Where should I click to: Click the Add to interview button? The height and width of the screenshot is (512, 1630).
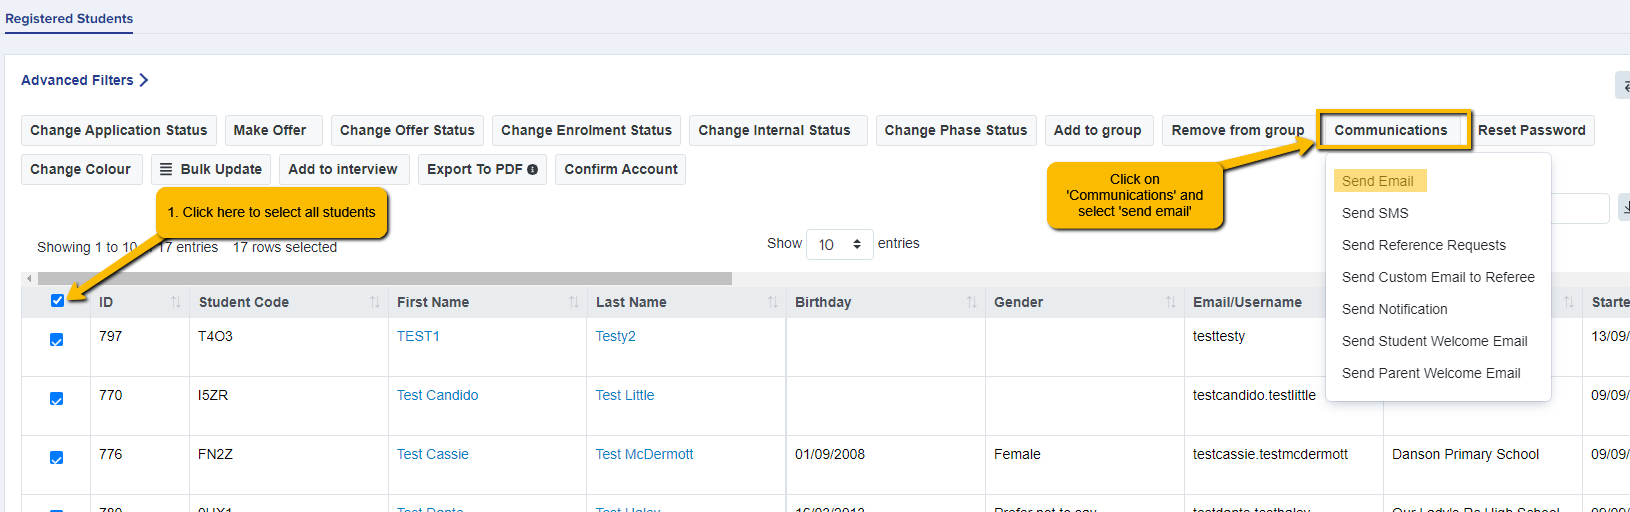coord(343,169)
